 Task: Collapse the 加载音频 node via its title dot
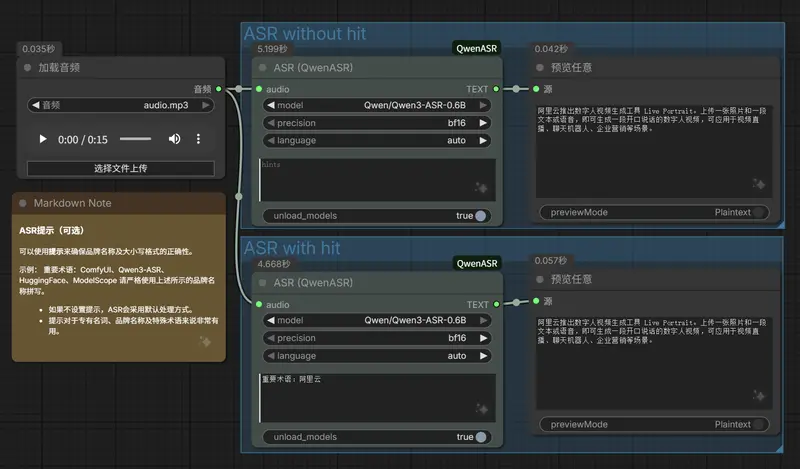(x=27, y=68)
